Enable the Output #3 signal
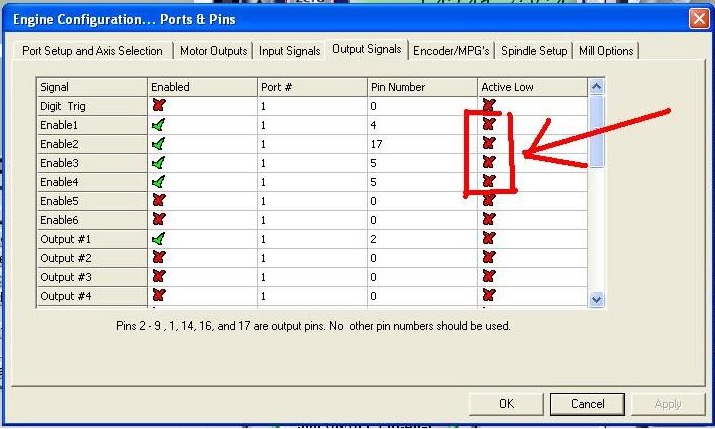This screenshot has width=715, height=429. 158,277
